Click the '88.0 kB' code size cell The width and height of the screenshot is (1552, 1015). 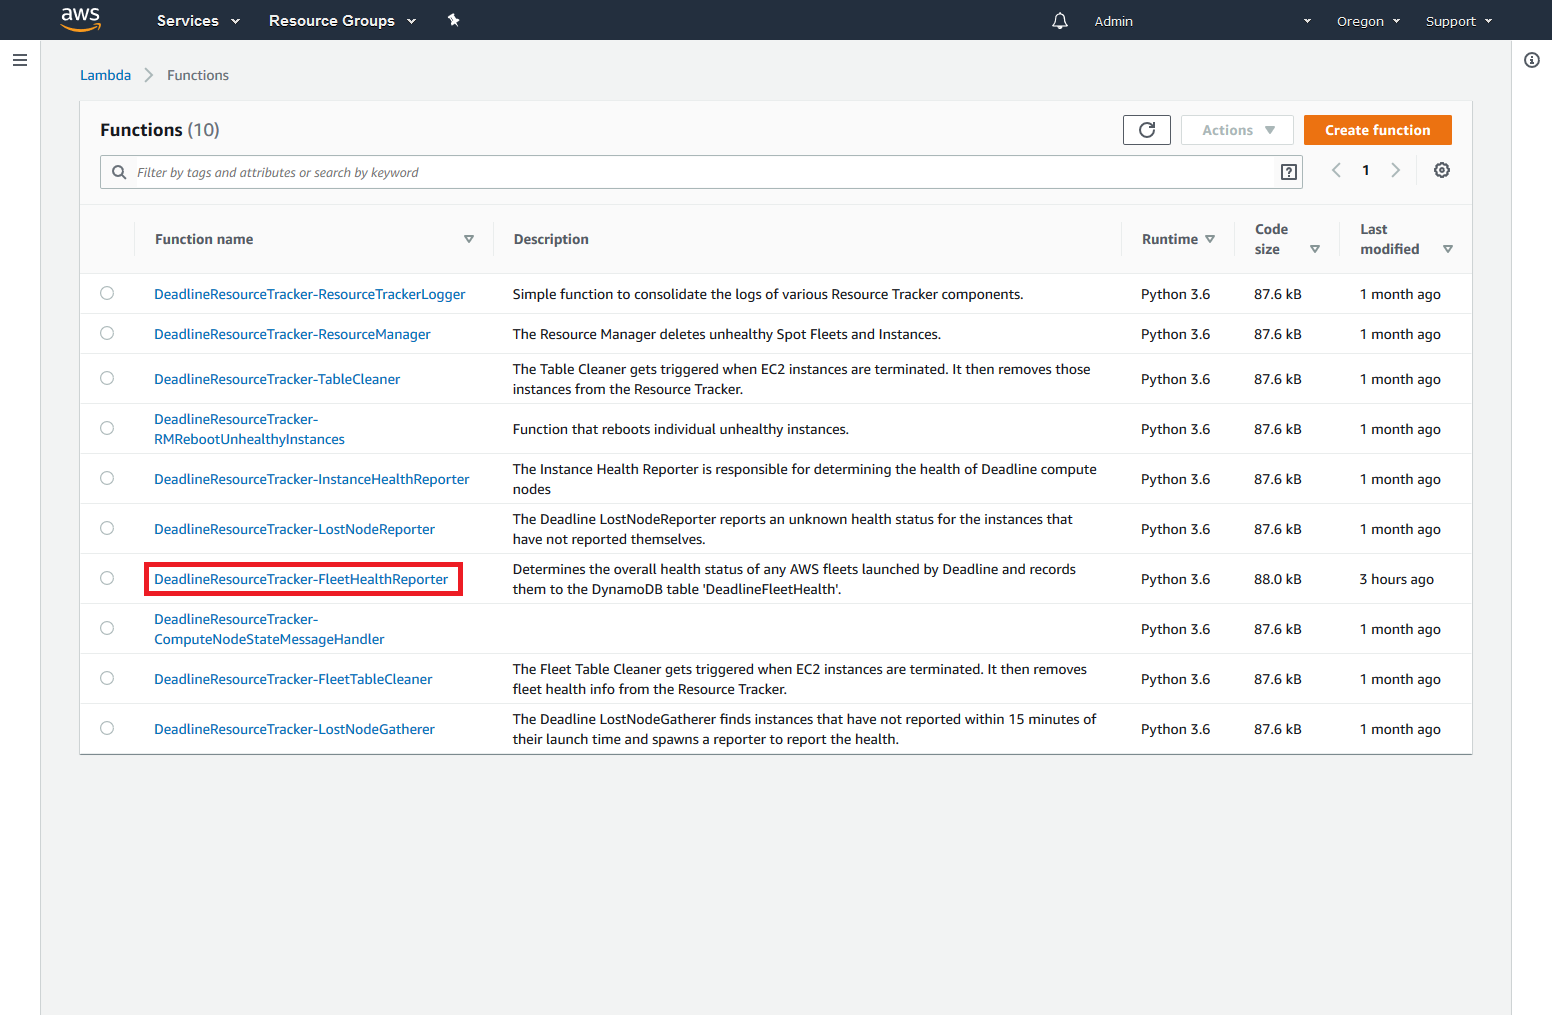click(1278, 579)
